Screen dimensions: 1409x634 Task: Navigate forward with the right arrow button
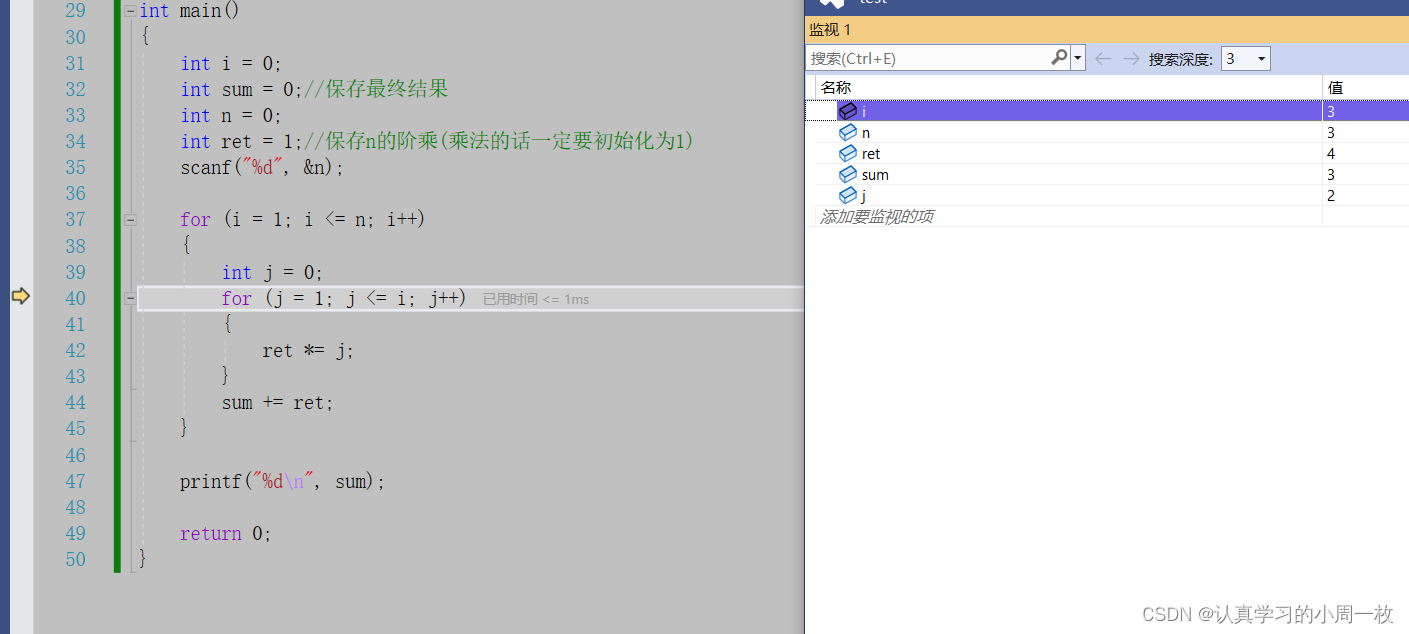(x=1131, y=59)
